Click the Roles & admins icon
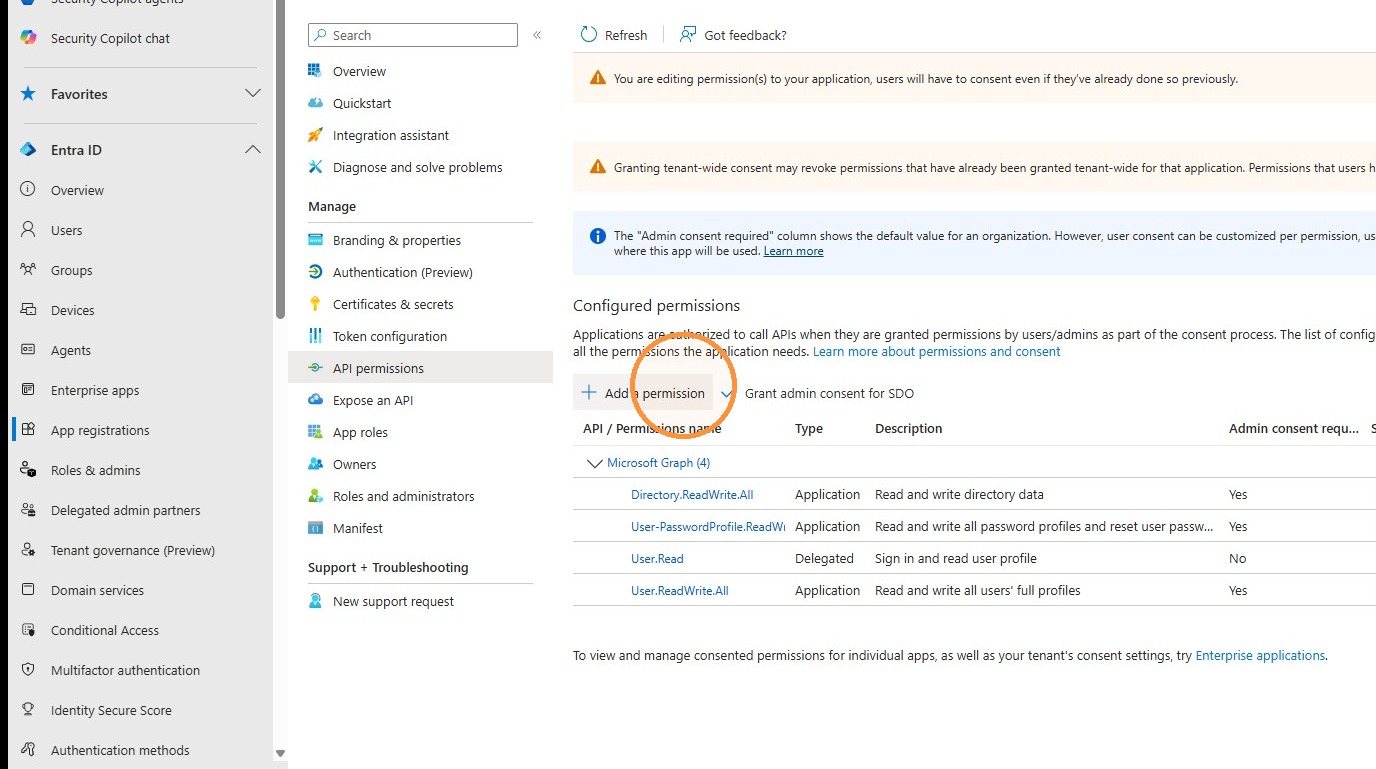 click(x=29, y=470)
